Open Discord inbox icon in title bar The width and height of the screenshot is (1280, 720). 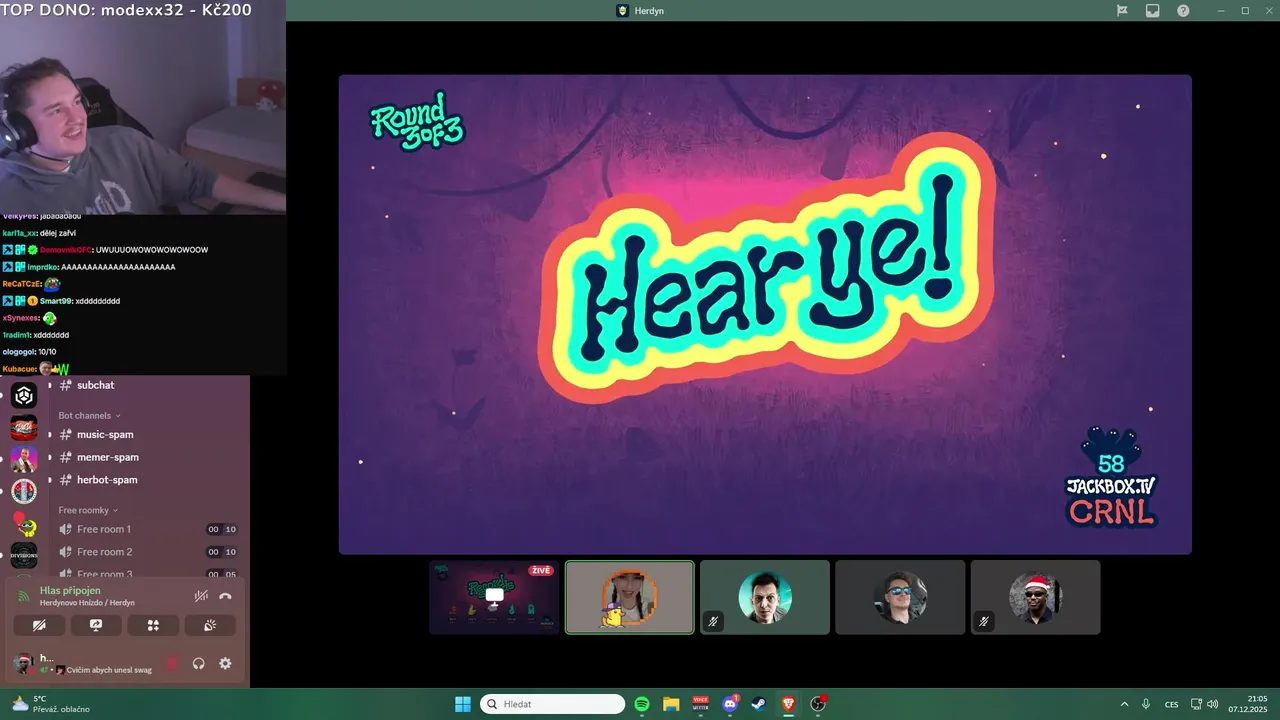tap(1152, 10)
